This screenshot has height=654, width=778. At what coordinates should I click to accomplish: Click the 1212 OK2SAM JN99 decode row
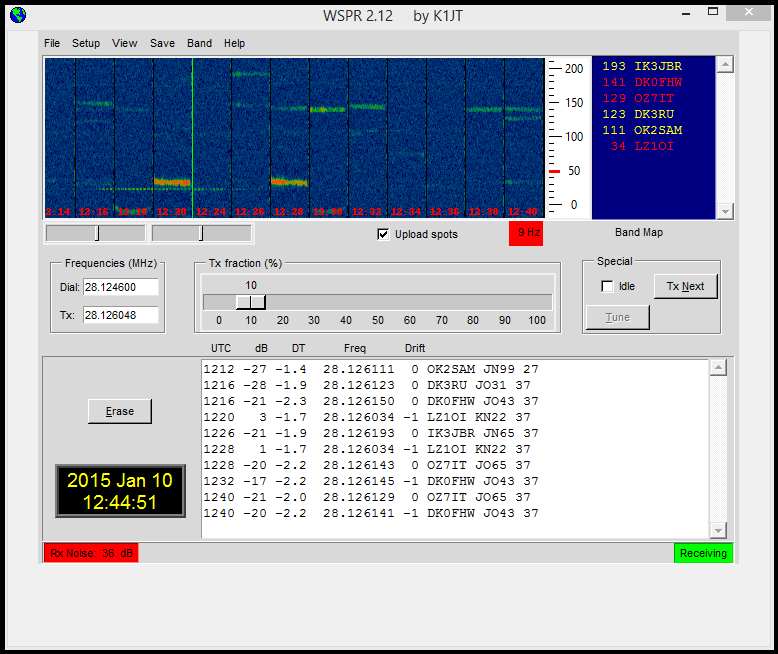tap(371, 369)
